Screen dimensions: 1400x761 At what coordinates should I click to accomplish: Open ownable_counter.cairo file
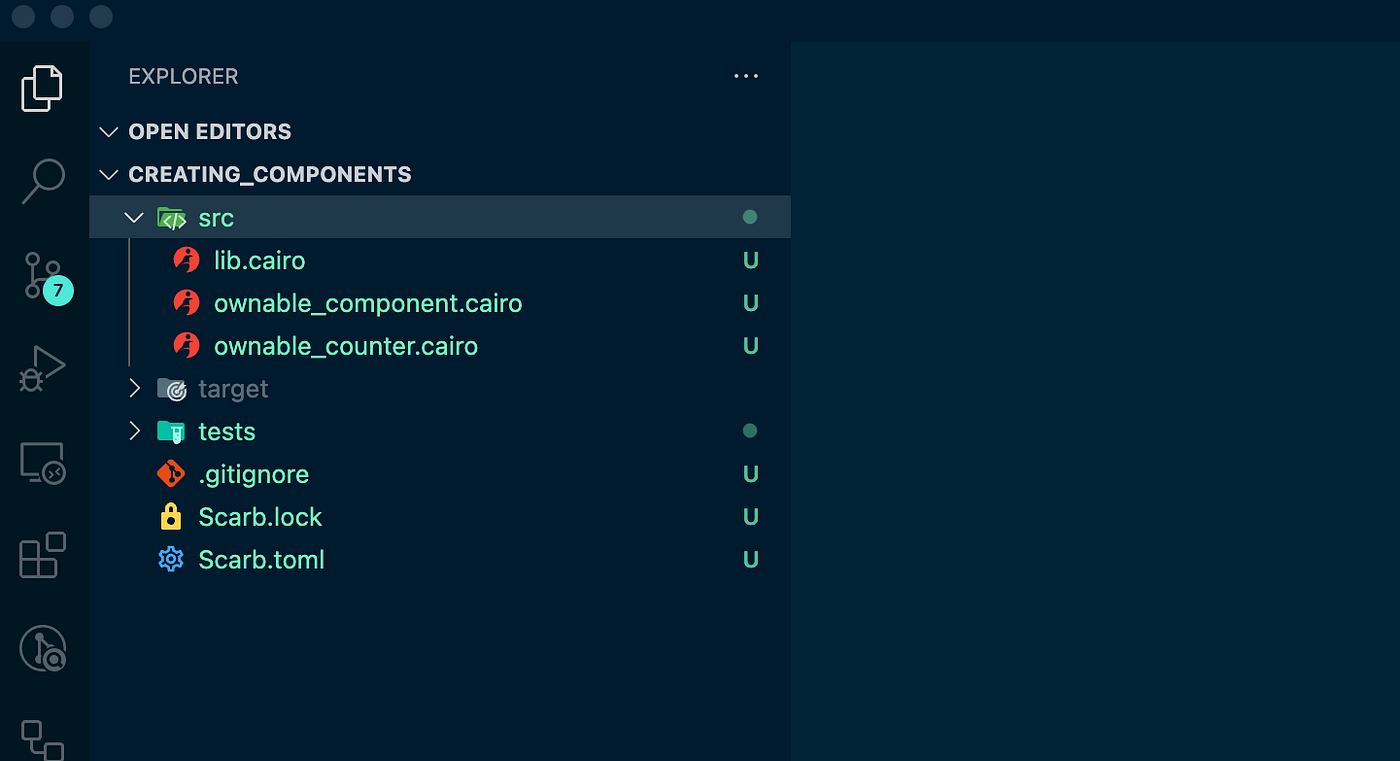(345, 346)
